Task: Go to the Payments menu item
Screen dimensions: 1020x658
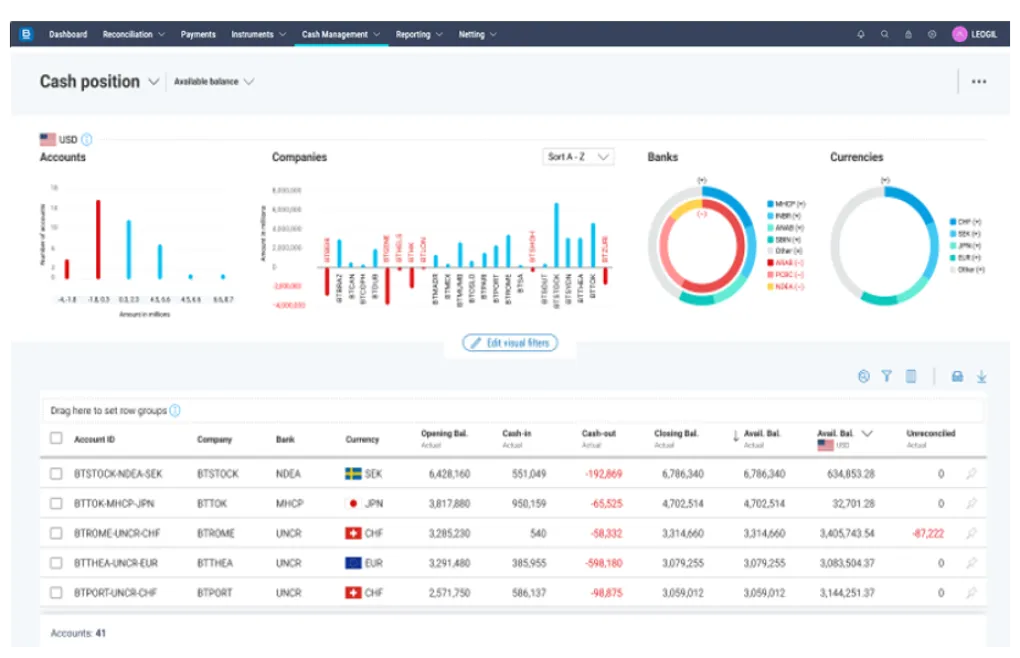Action: click(x=198, y=34)
